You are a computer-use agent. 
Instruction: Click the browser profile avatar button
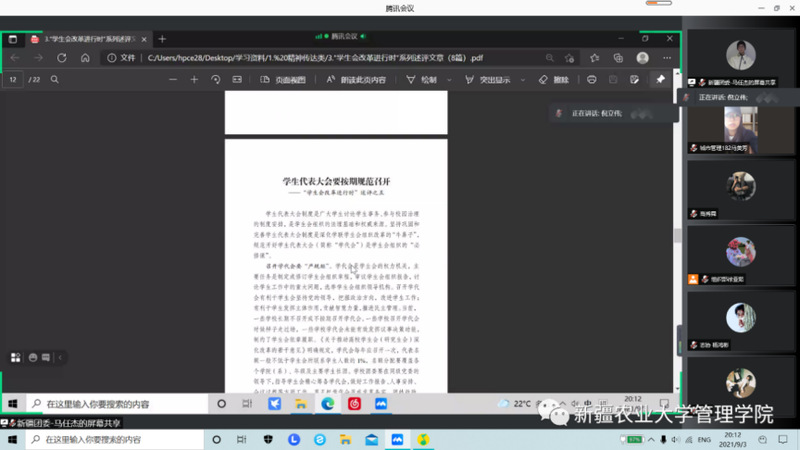tap(642, 58)
